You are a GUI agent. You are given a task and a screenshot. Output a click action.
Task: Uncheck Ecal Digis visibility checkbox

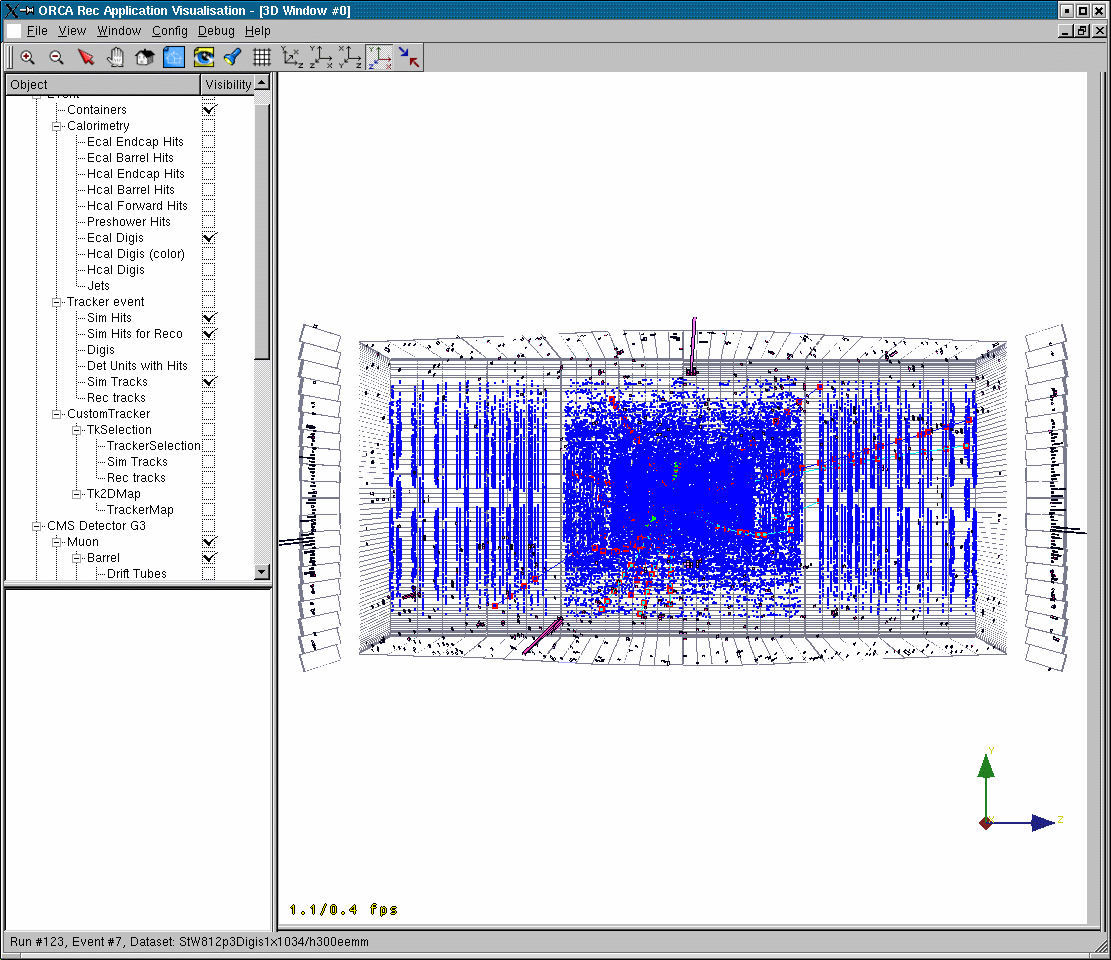(x=209, y=238)
